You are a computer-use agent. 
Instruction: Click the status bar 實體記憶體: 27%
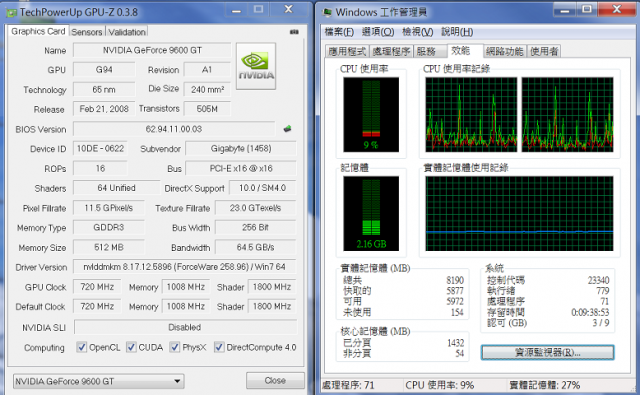pyautogui.click(x=545, y=385)
